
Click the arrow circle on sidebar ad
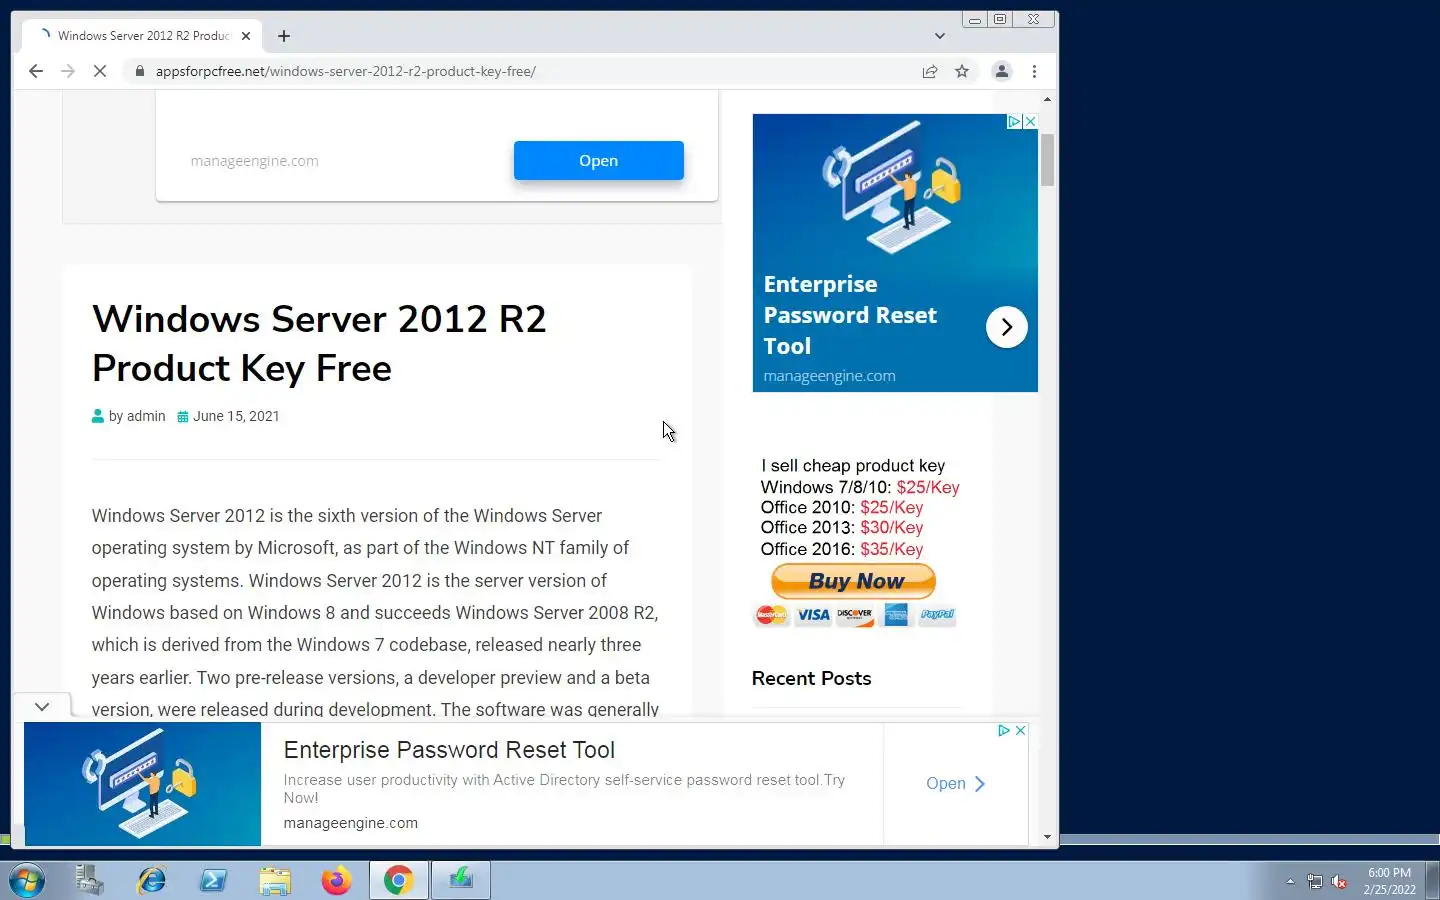click(1007, 327)
